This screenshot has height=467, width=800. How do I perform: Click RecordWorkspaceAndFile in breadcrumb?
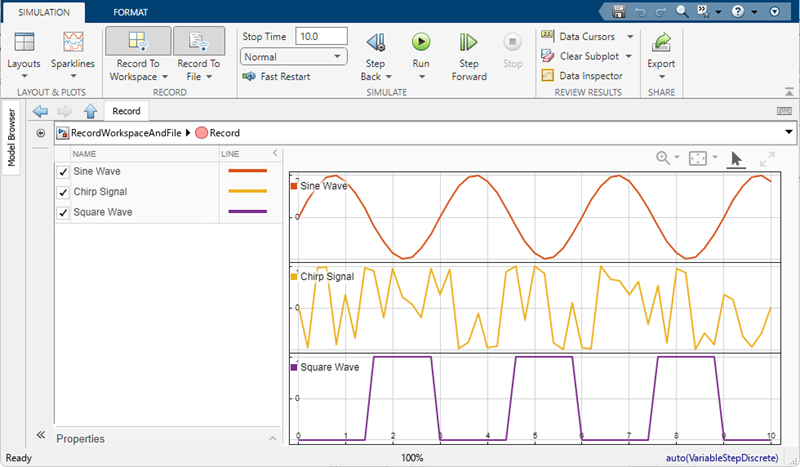coord(126,133)
